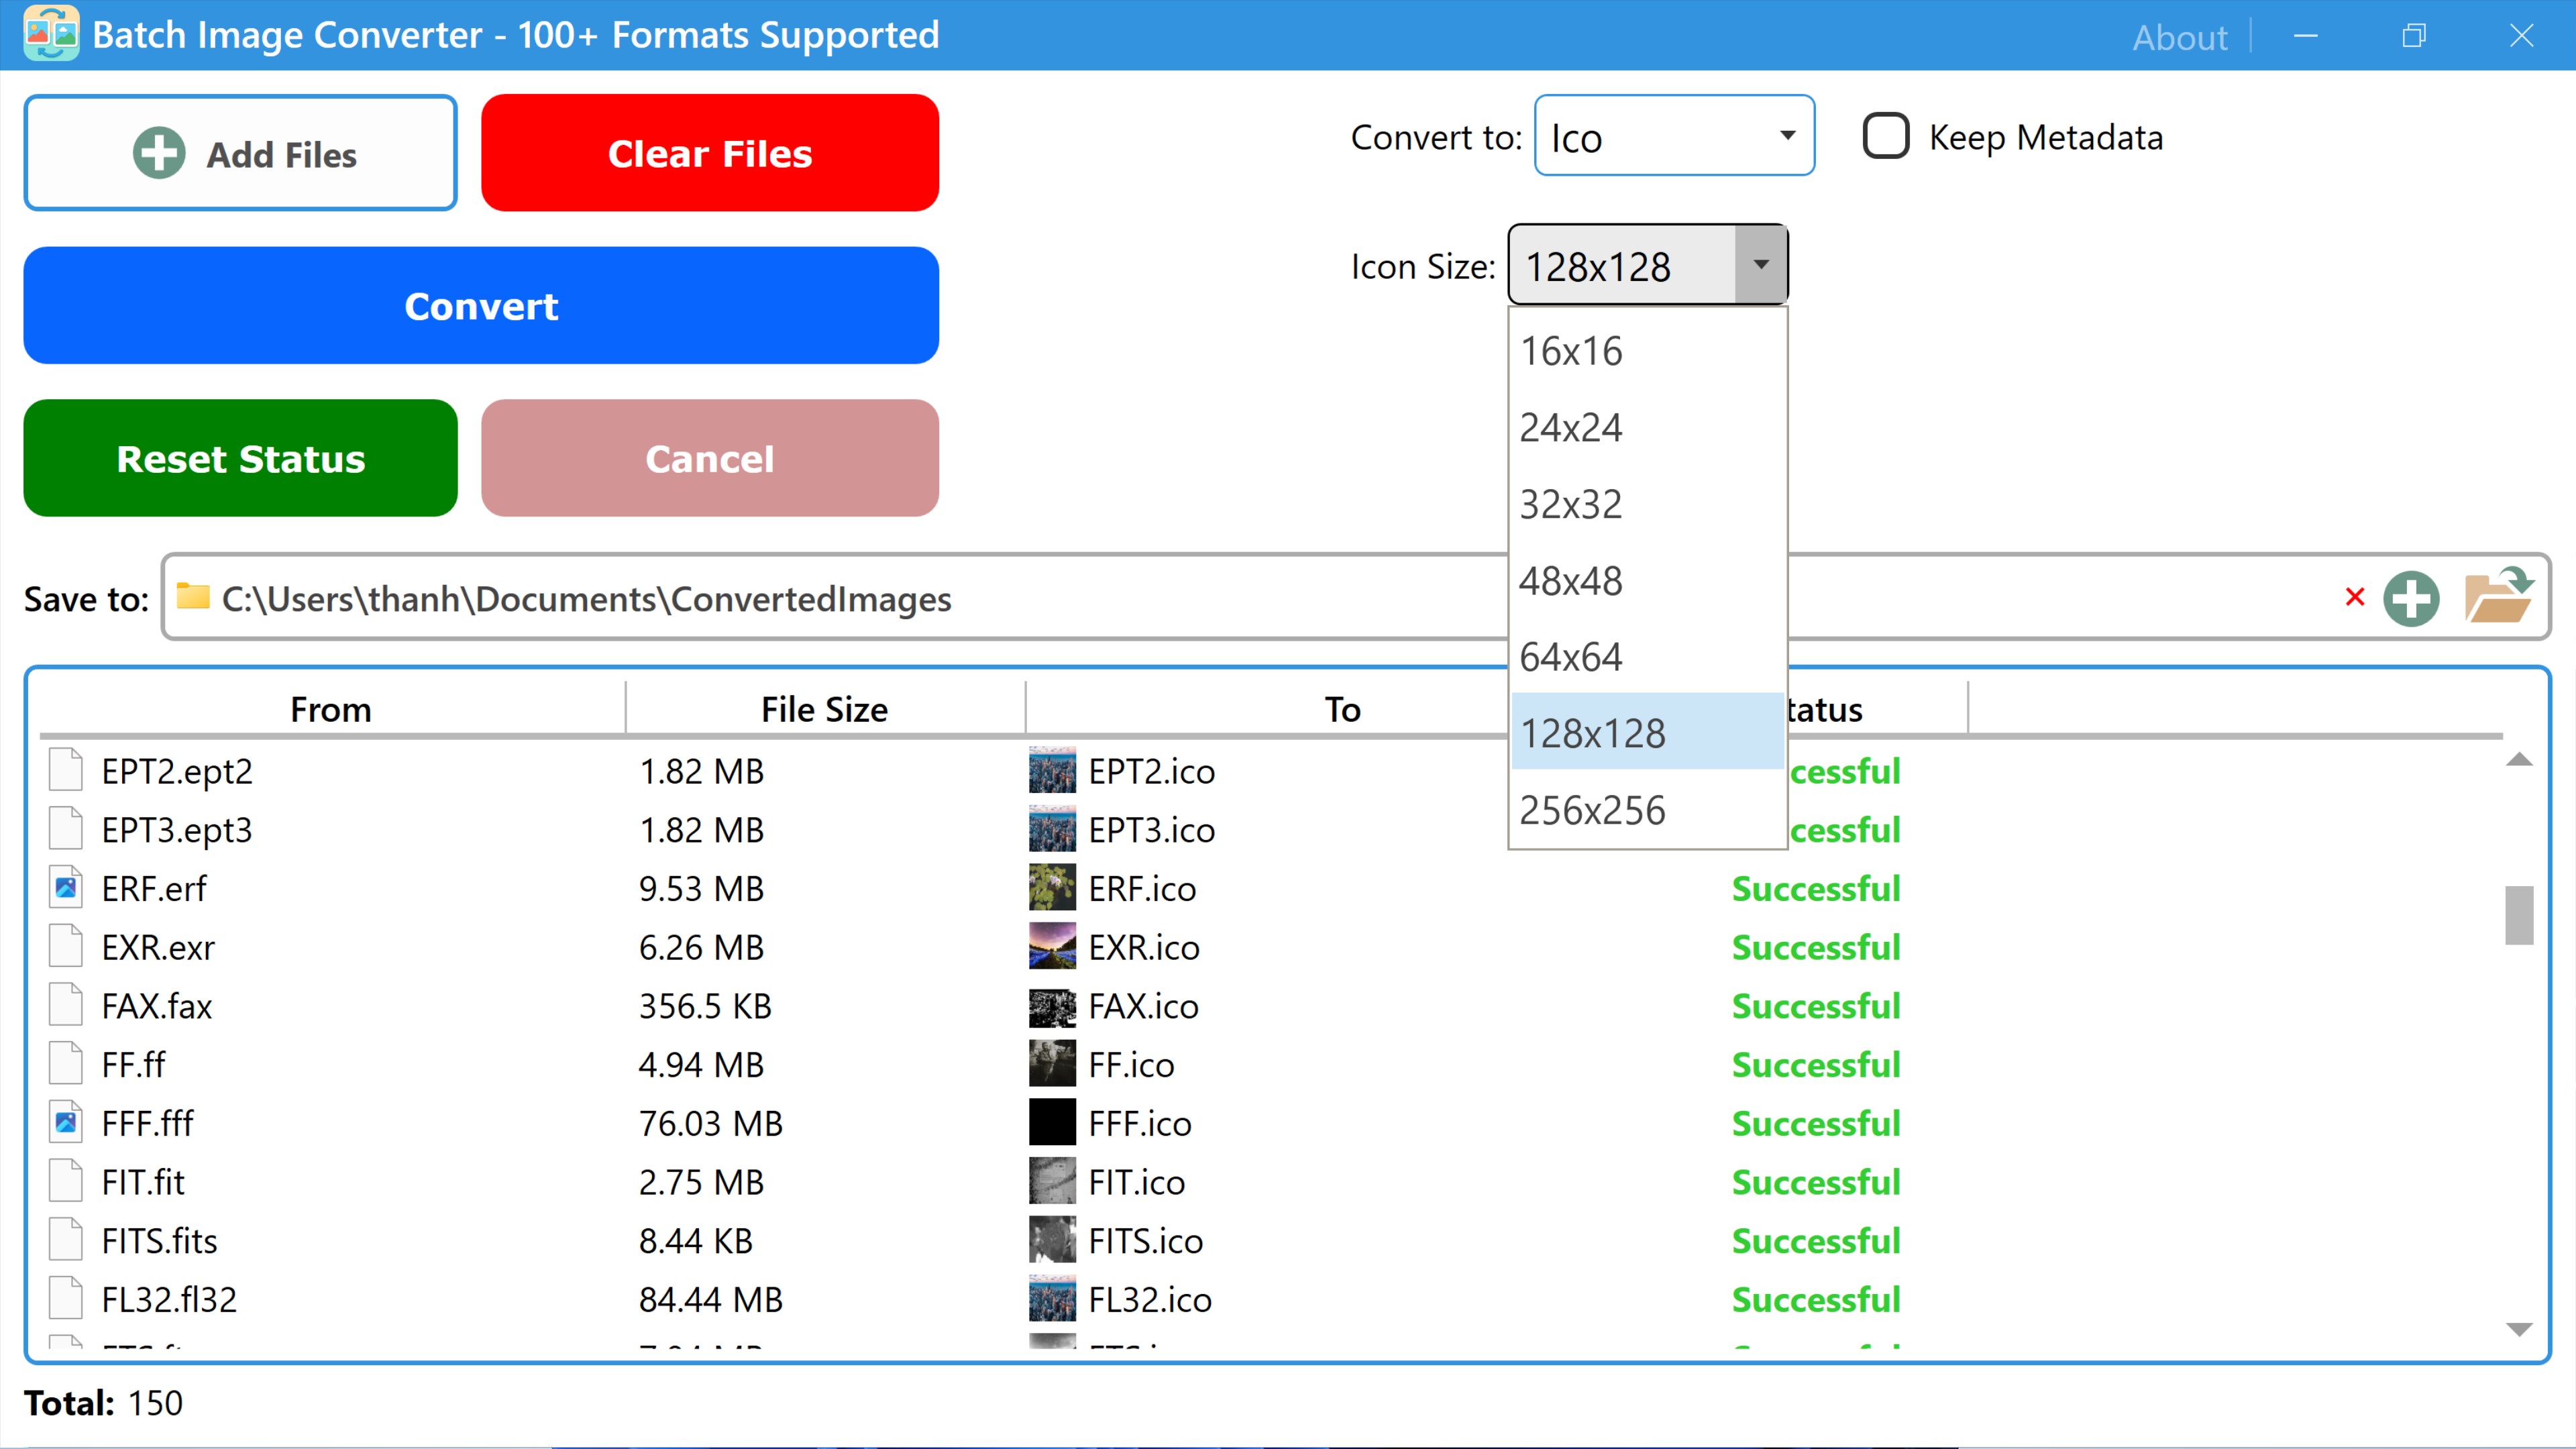This screenshot has width=2576, height=1449.
Task: Enable the Keep Metadata checkbox
Action: click(1886, 136)
